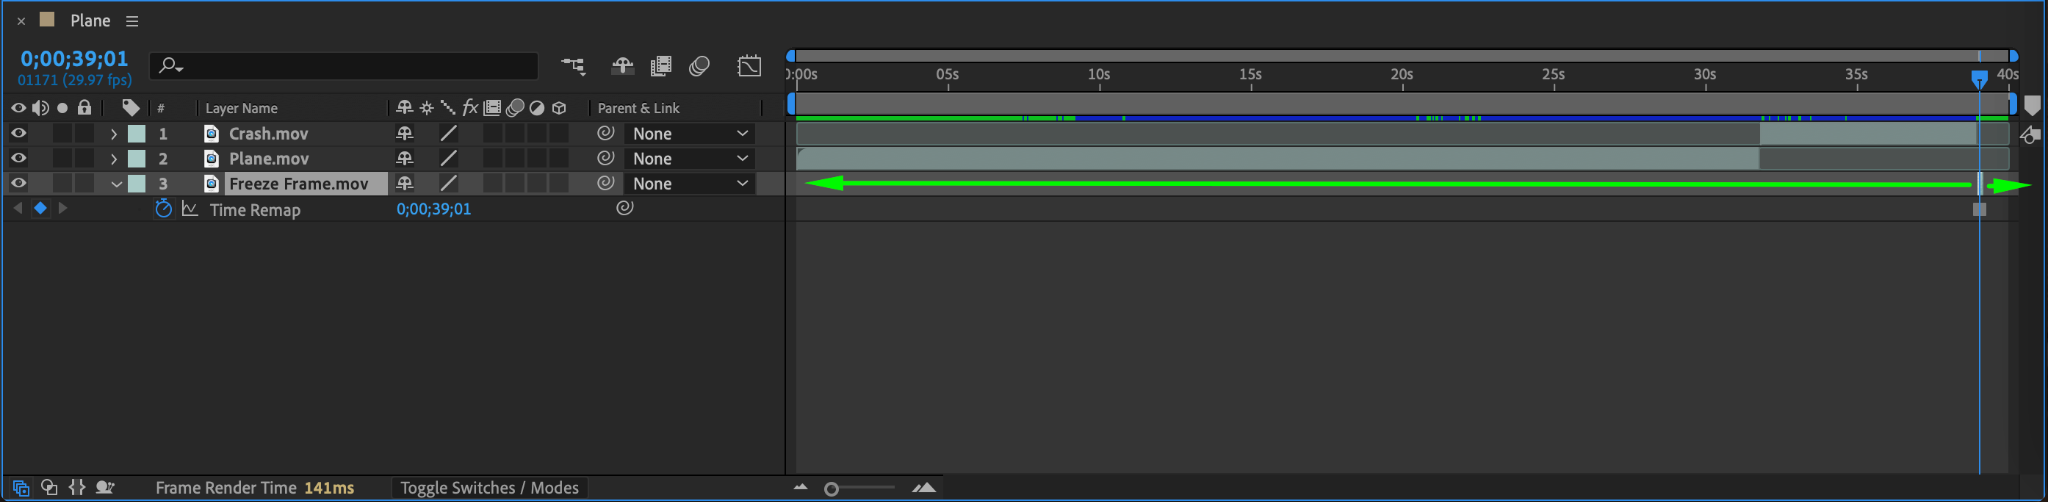Toggle shy switch for Freeze Frame.mov
Image resolution: width=2048 pixels, height=502 pixels.
405,183
